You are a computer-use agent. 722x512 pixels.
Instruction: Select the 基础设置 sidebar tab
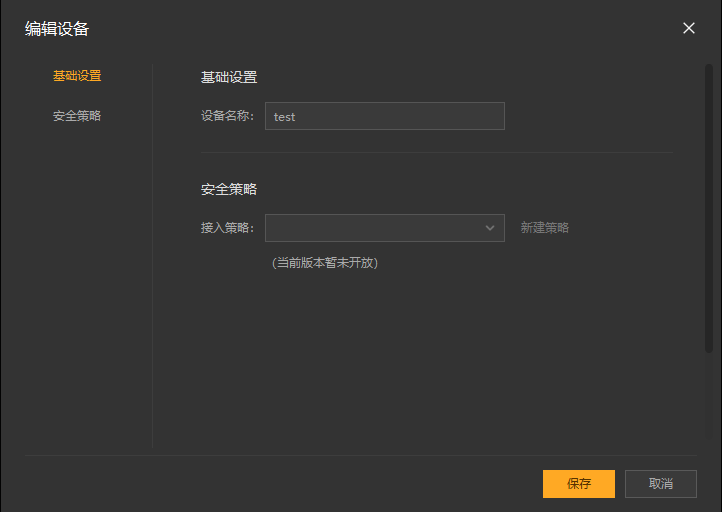pyautogui.click(x=77, y=76)
